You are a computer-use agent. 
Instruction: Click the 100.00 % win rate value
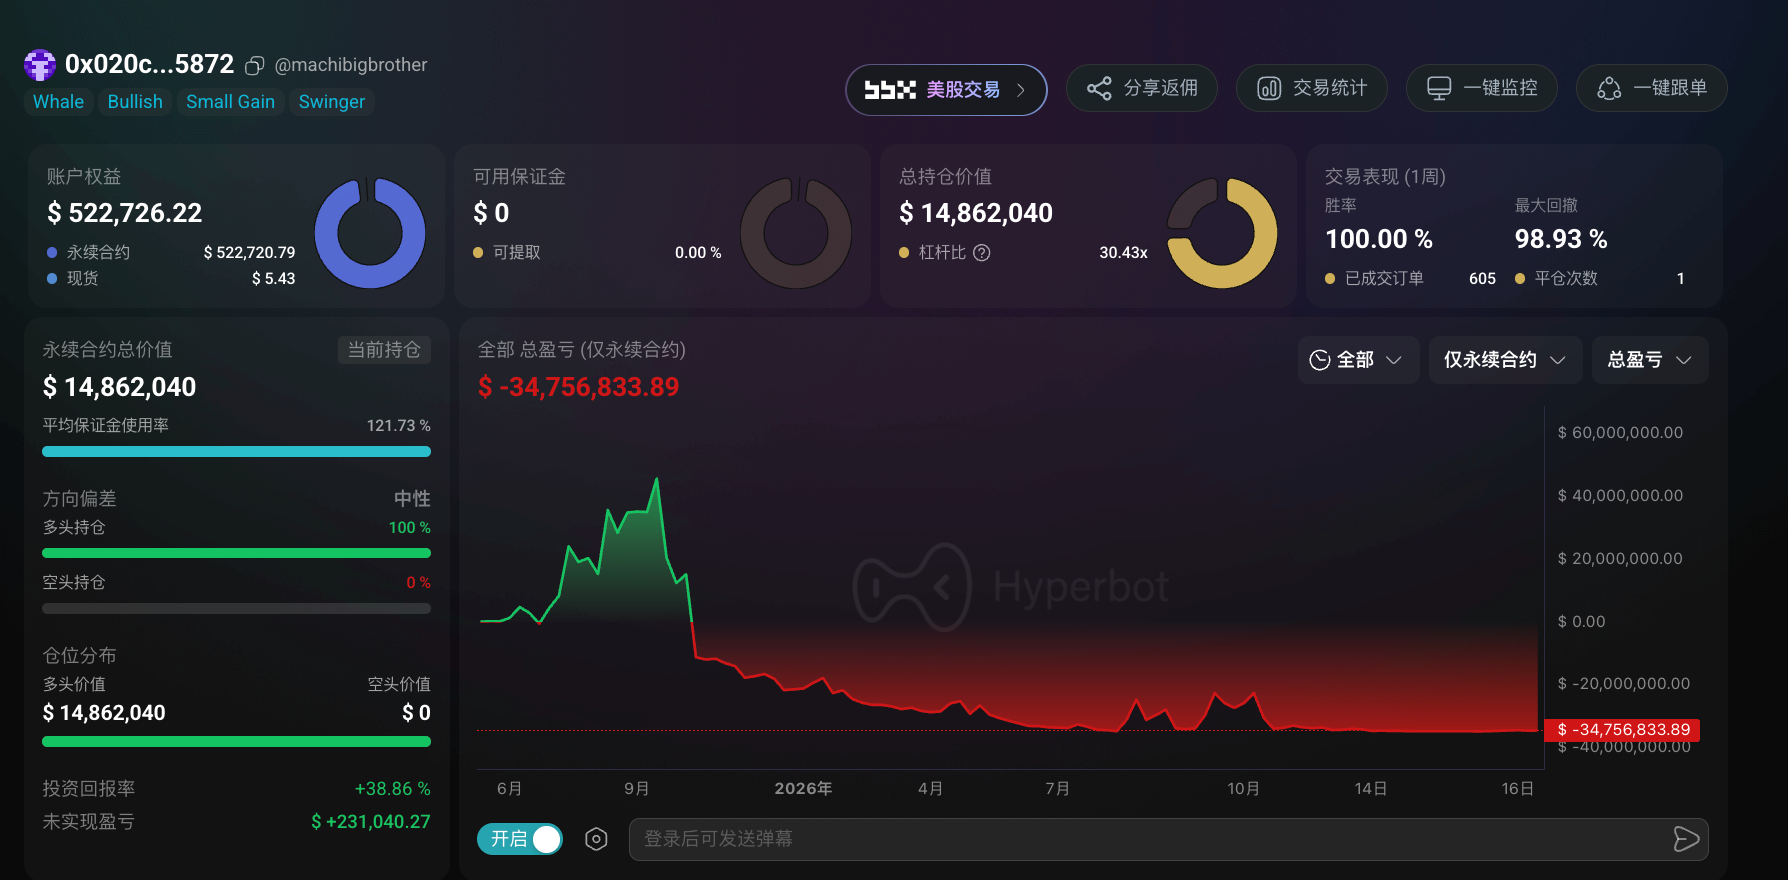click(1379, 239)
